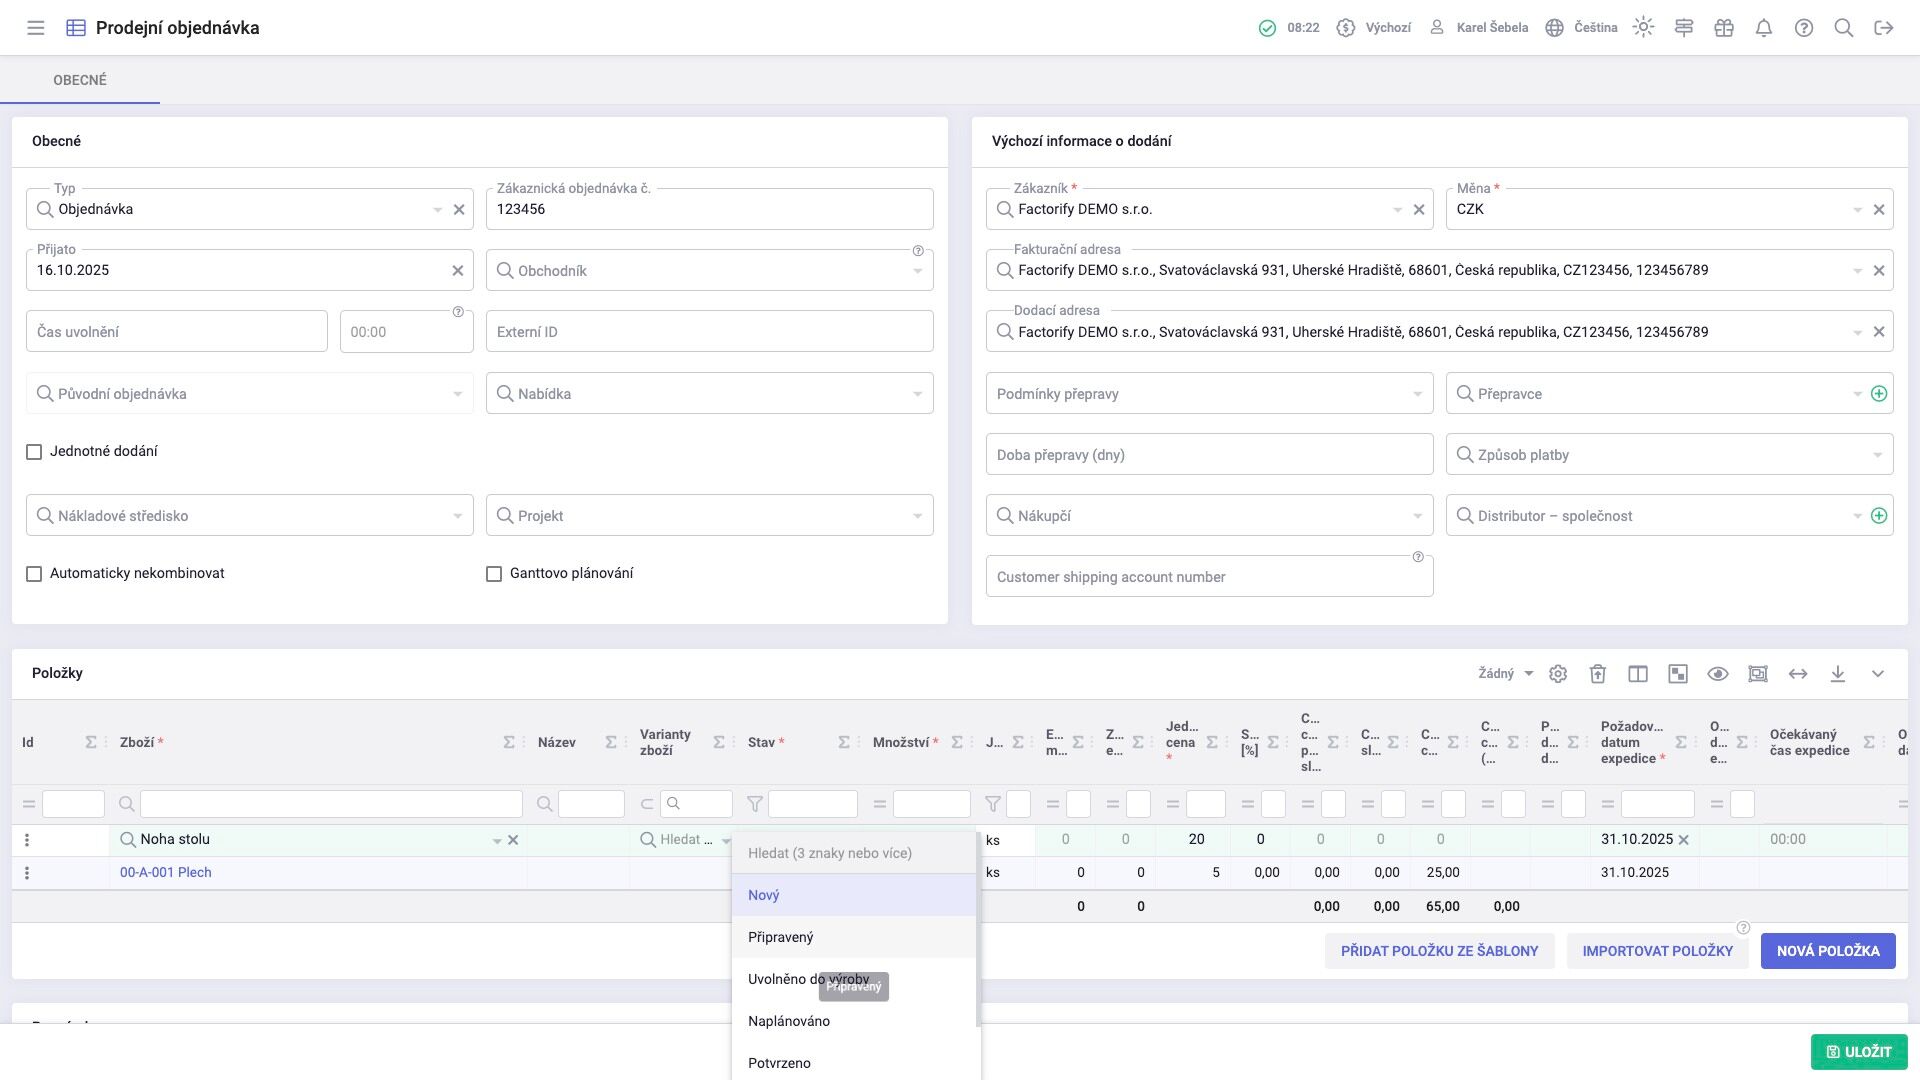The image size is (1920, 1080).
Task: Expand the Způsob platby dropdown
Action: [1877, 456]
